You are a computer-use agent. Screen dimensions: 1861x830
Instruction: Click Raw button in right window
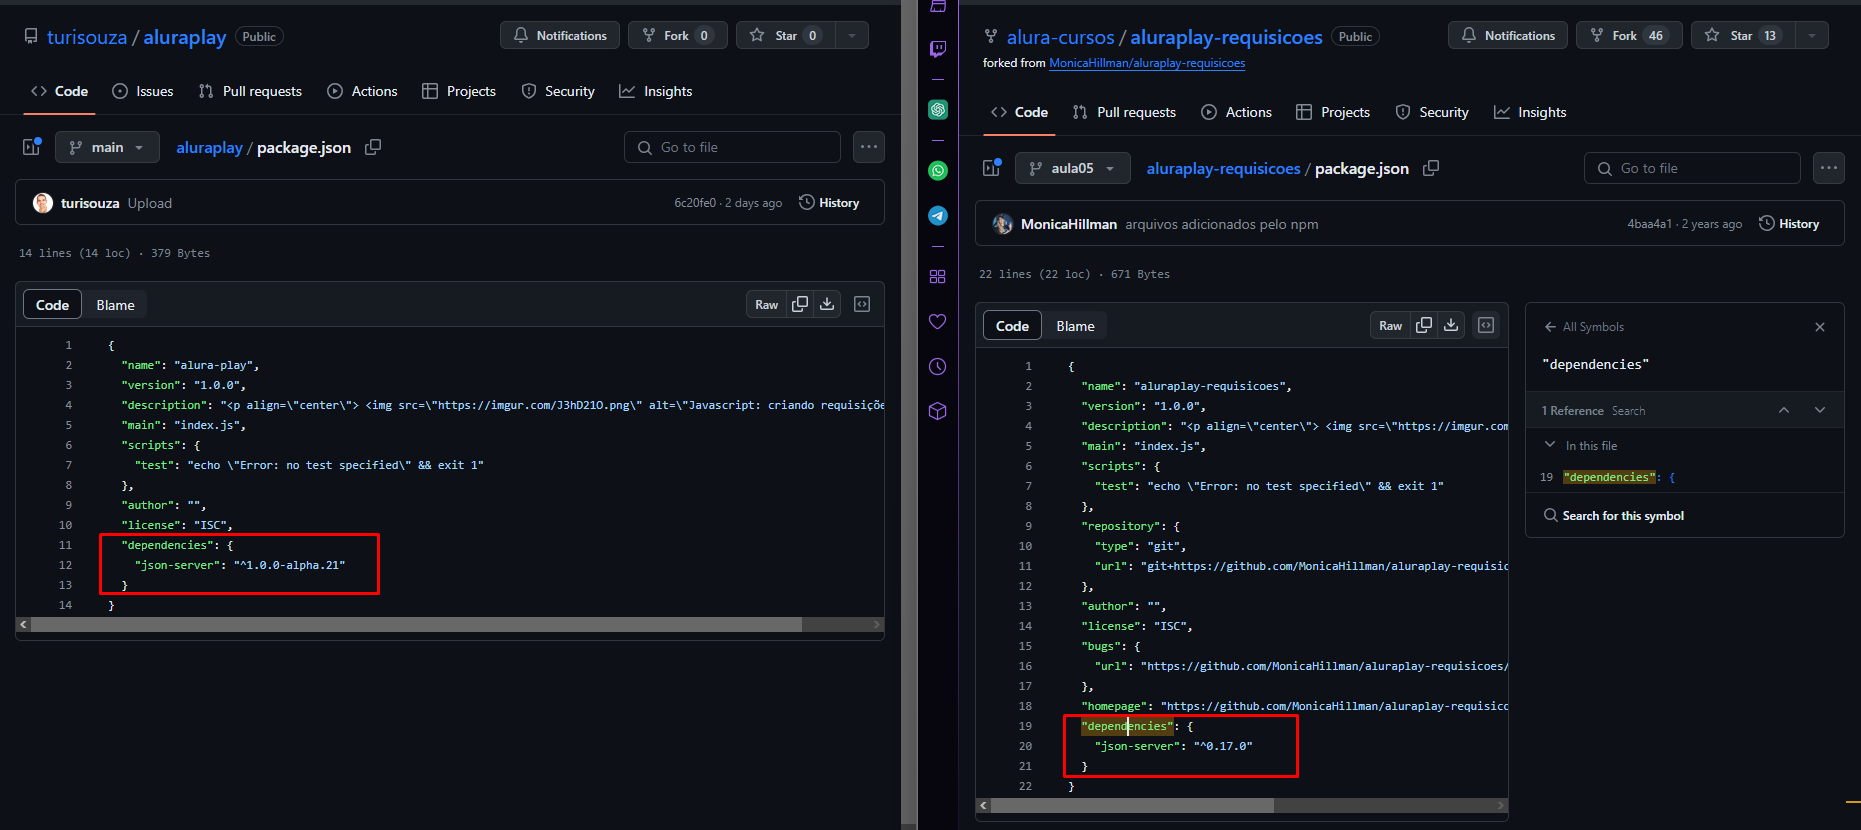click(x=1391, y=325)
